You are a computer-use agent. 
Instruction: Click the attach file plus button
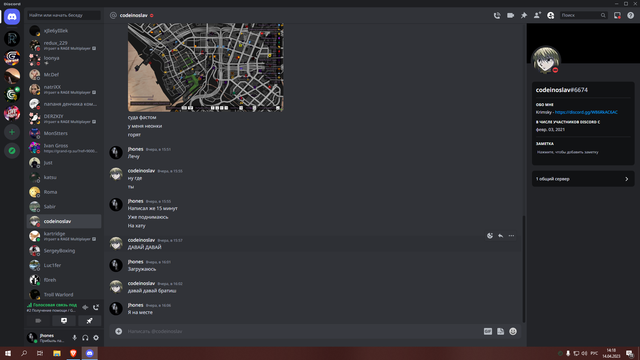118,331
